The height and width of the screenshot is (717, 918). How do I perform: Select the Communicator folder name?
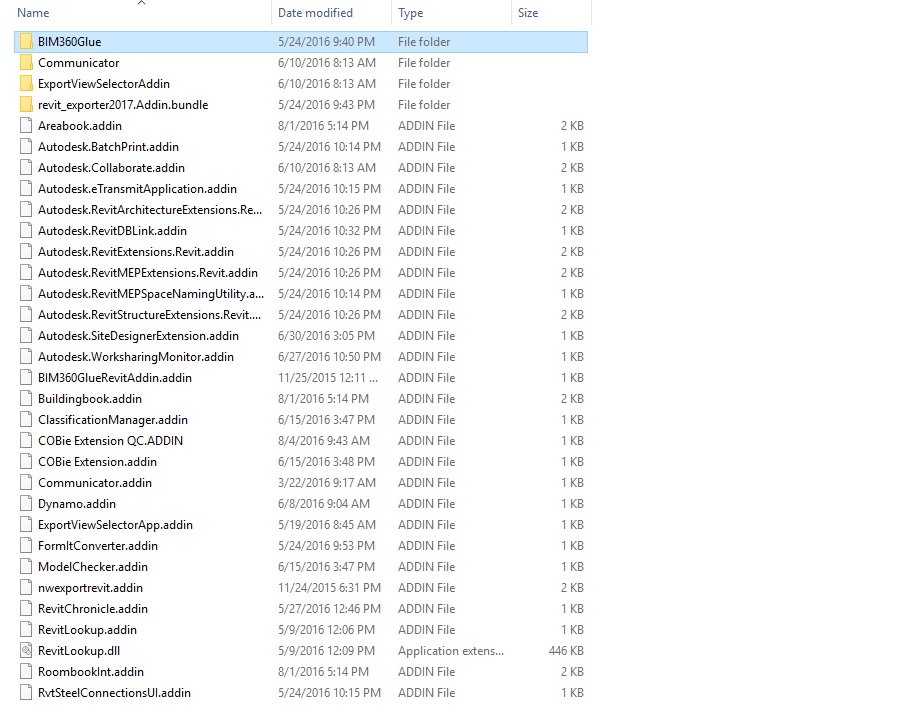click(x=78, y=63)
